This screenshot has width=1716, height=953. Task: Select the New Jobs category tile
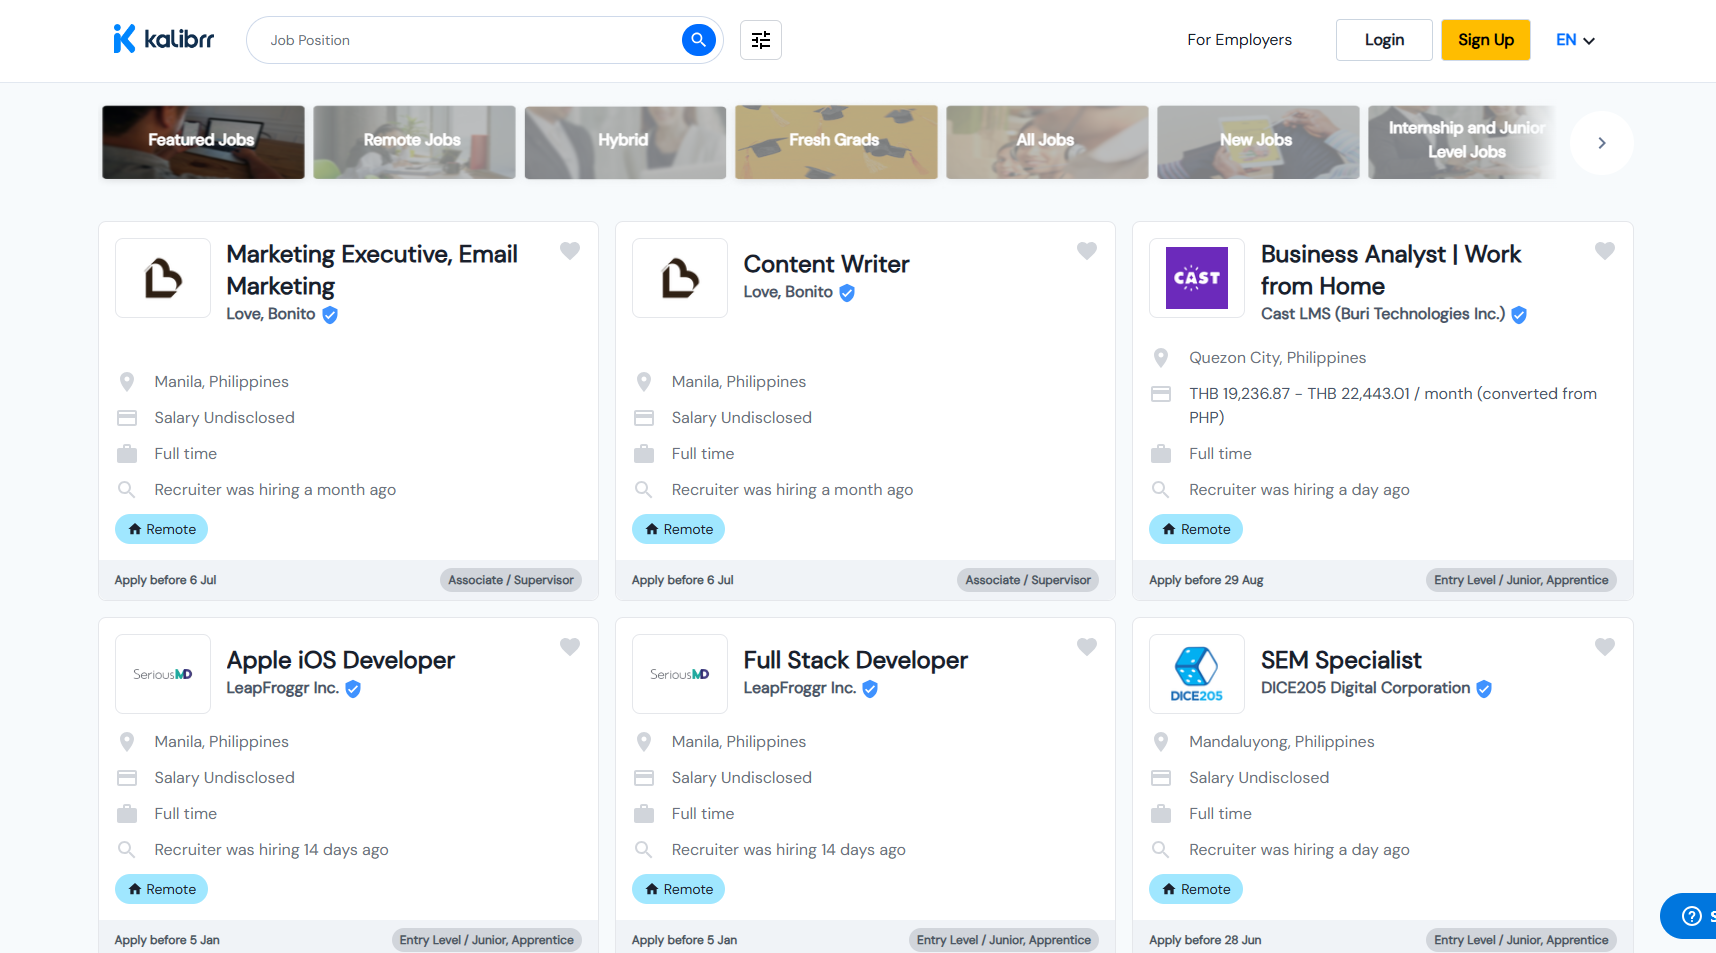(x=1258, y=142)
